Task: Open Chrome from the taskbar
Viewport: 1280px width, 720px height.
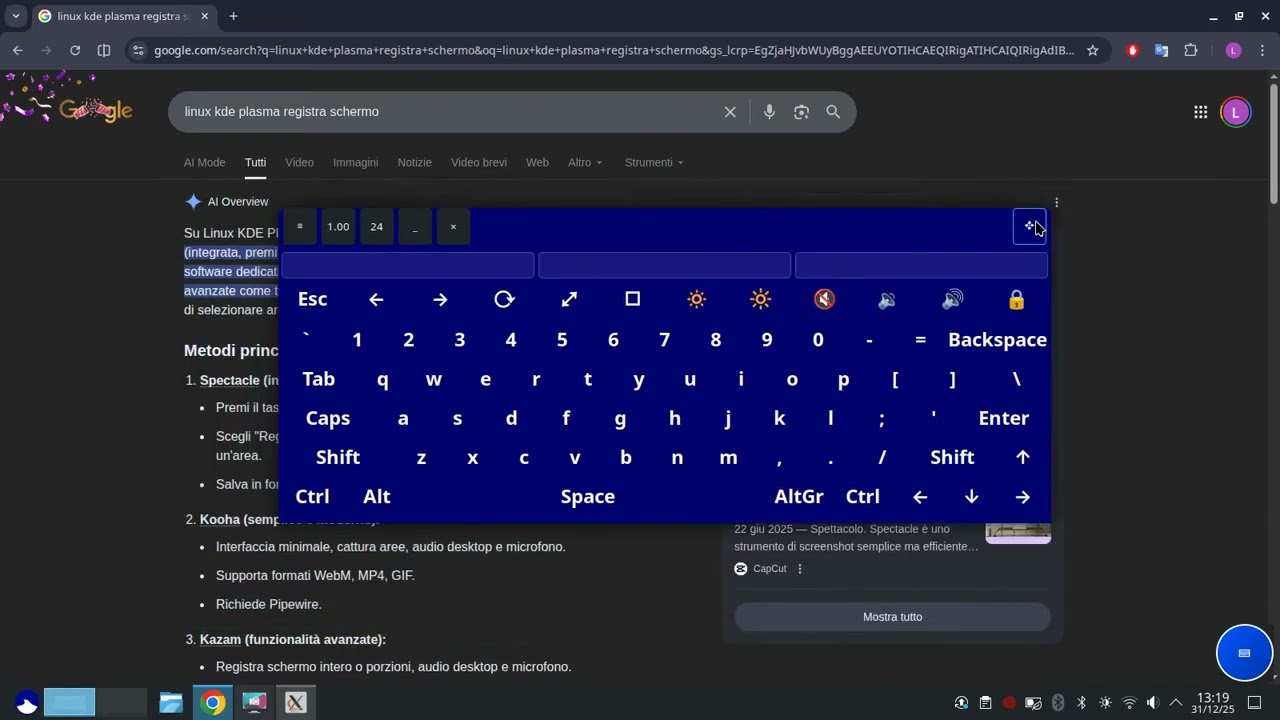Action: [x=212, y=703]
